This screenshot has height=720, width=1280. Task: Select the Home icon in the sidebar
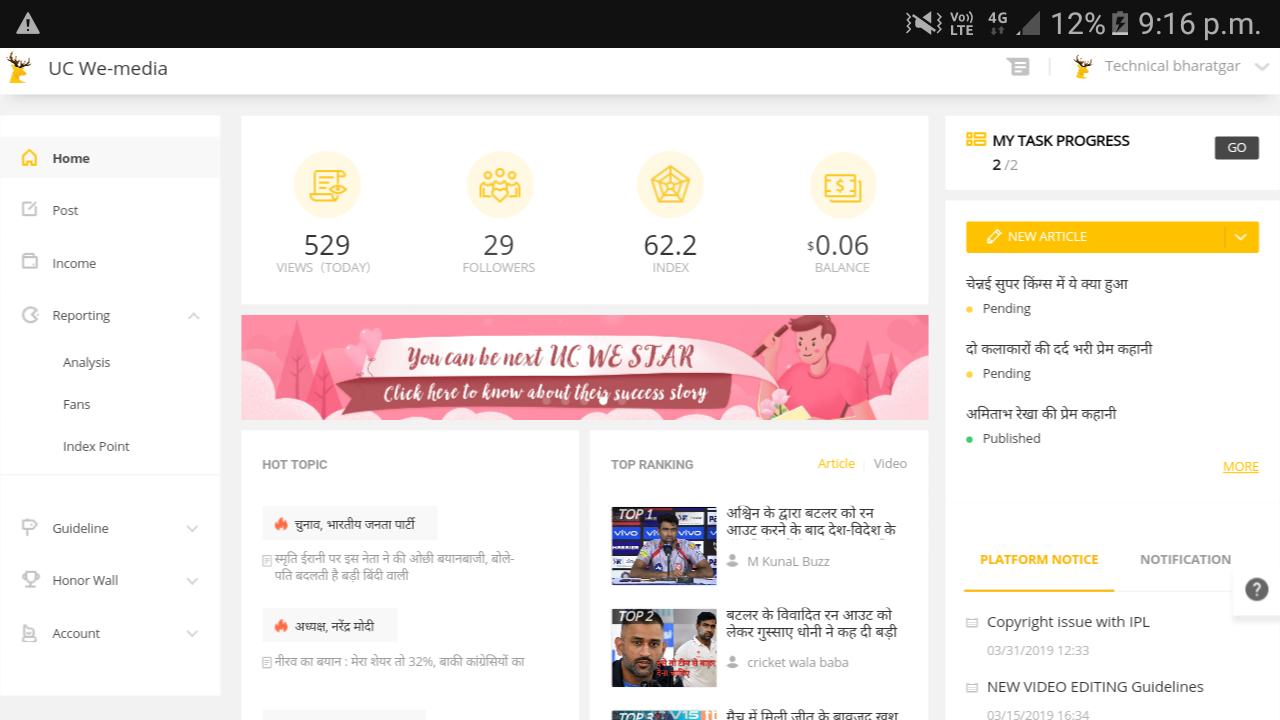click(x=29, y=157)
